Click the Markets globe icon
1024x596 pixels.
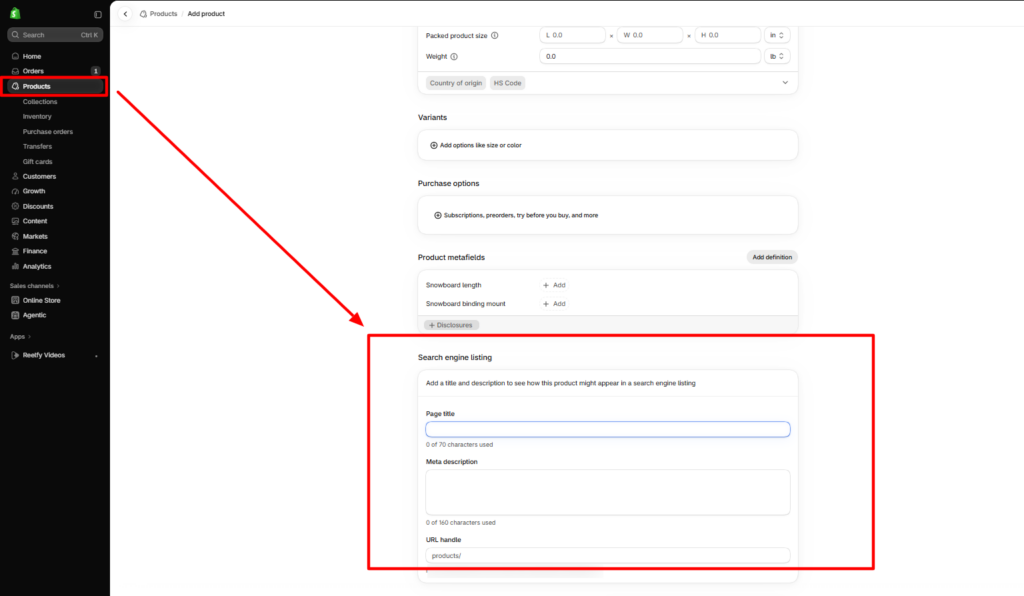(15, 236)
